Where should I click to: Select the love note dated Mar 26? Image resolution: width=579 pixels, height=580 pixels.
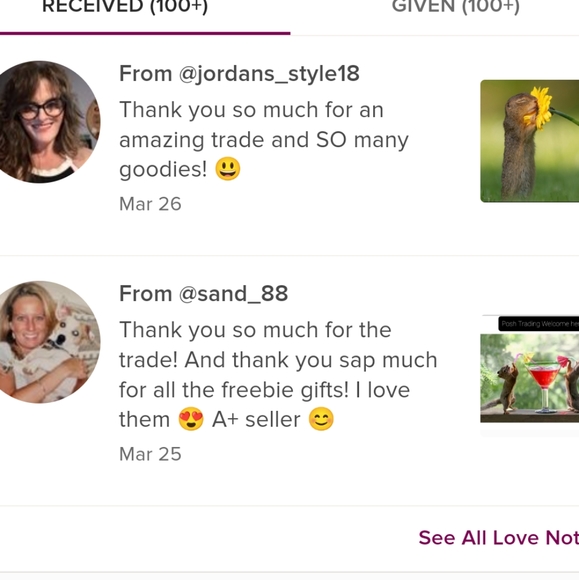289,146
